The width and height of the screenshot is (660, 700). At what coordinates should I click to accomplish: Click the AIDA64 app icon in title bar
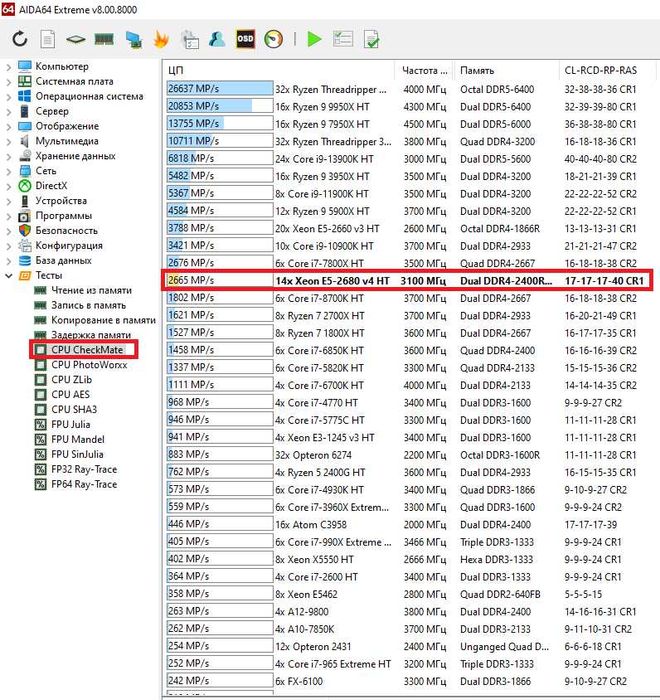click(x=8, y=9)
